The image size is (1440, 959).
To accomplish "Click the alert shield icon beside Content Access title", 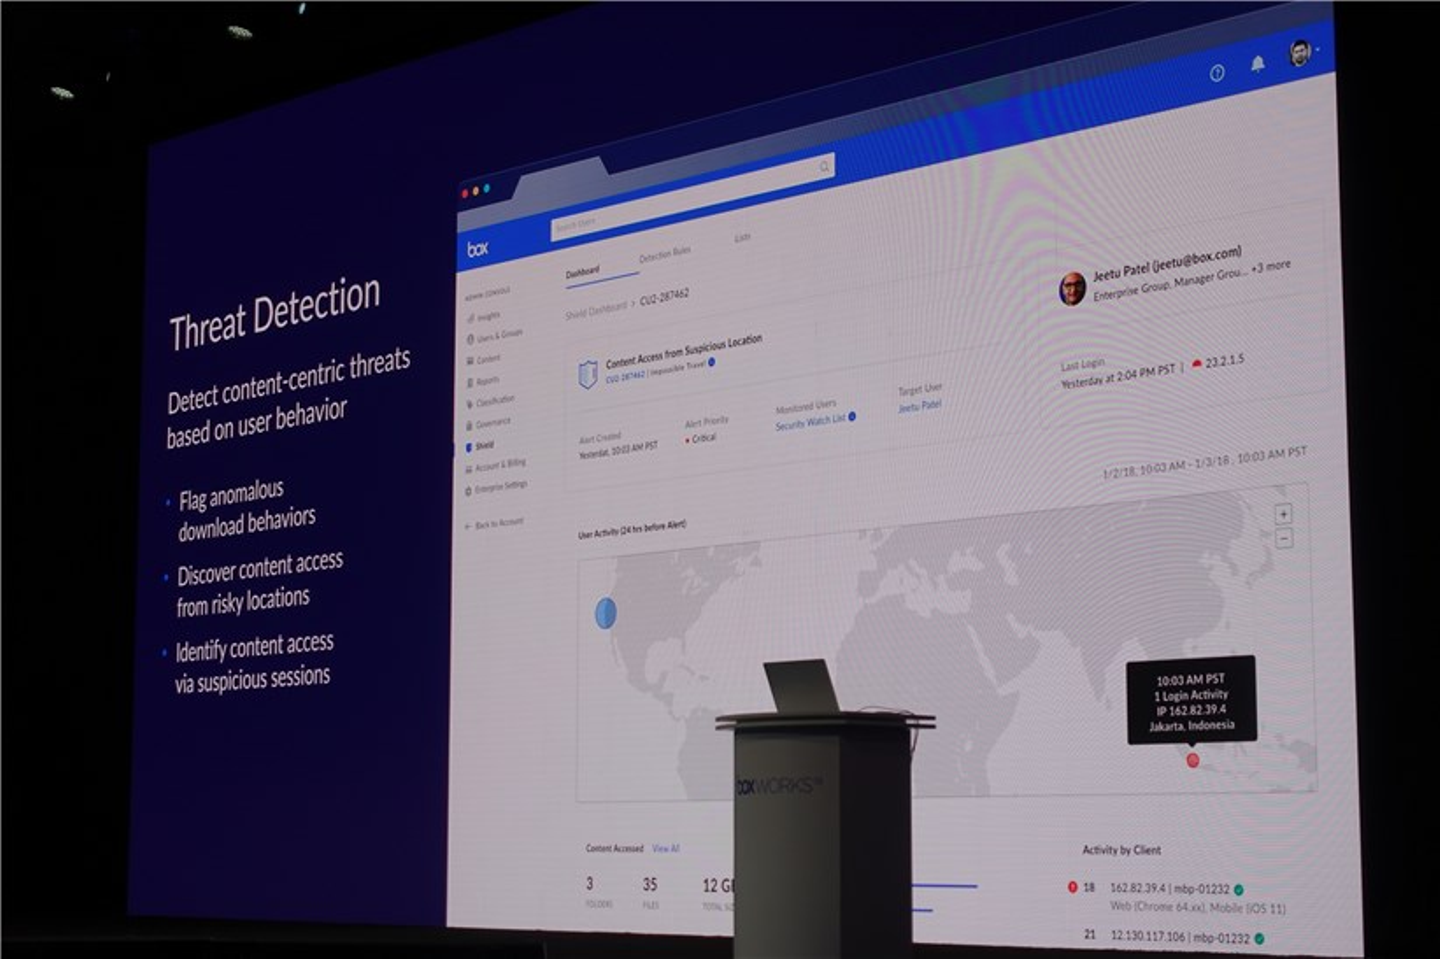I will 588,374.
